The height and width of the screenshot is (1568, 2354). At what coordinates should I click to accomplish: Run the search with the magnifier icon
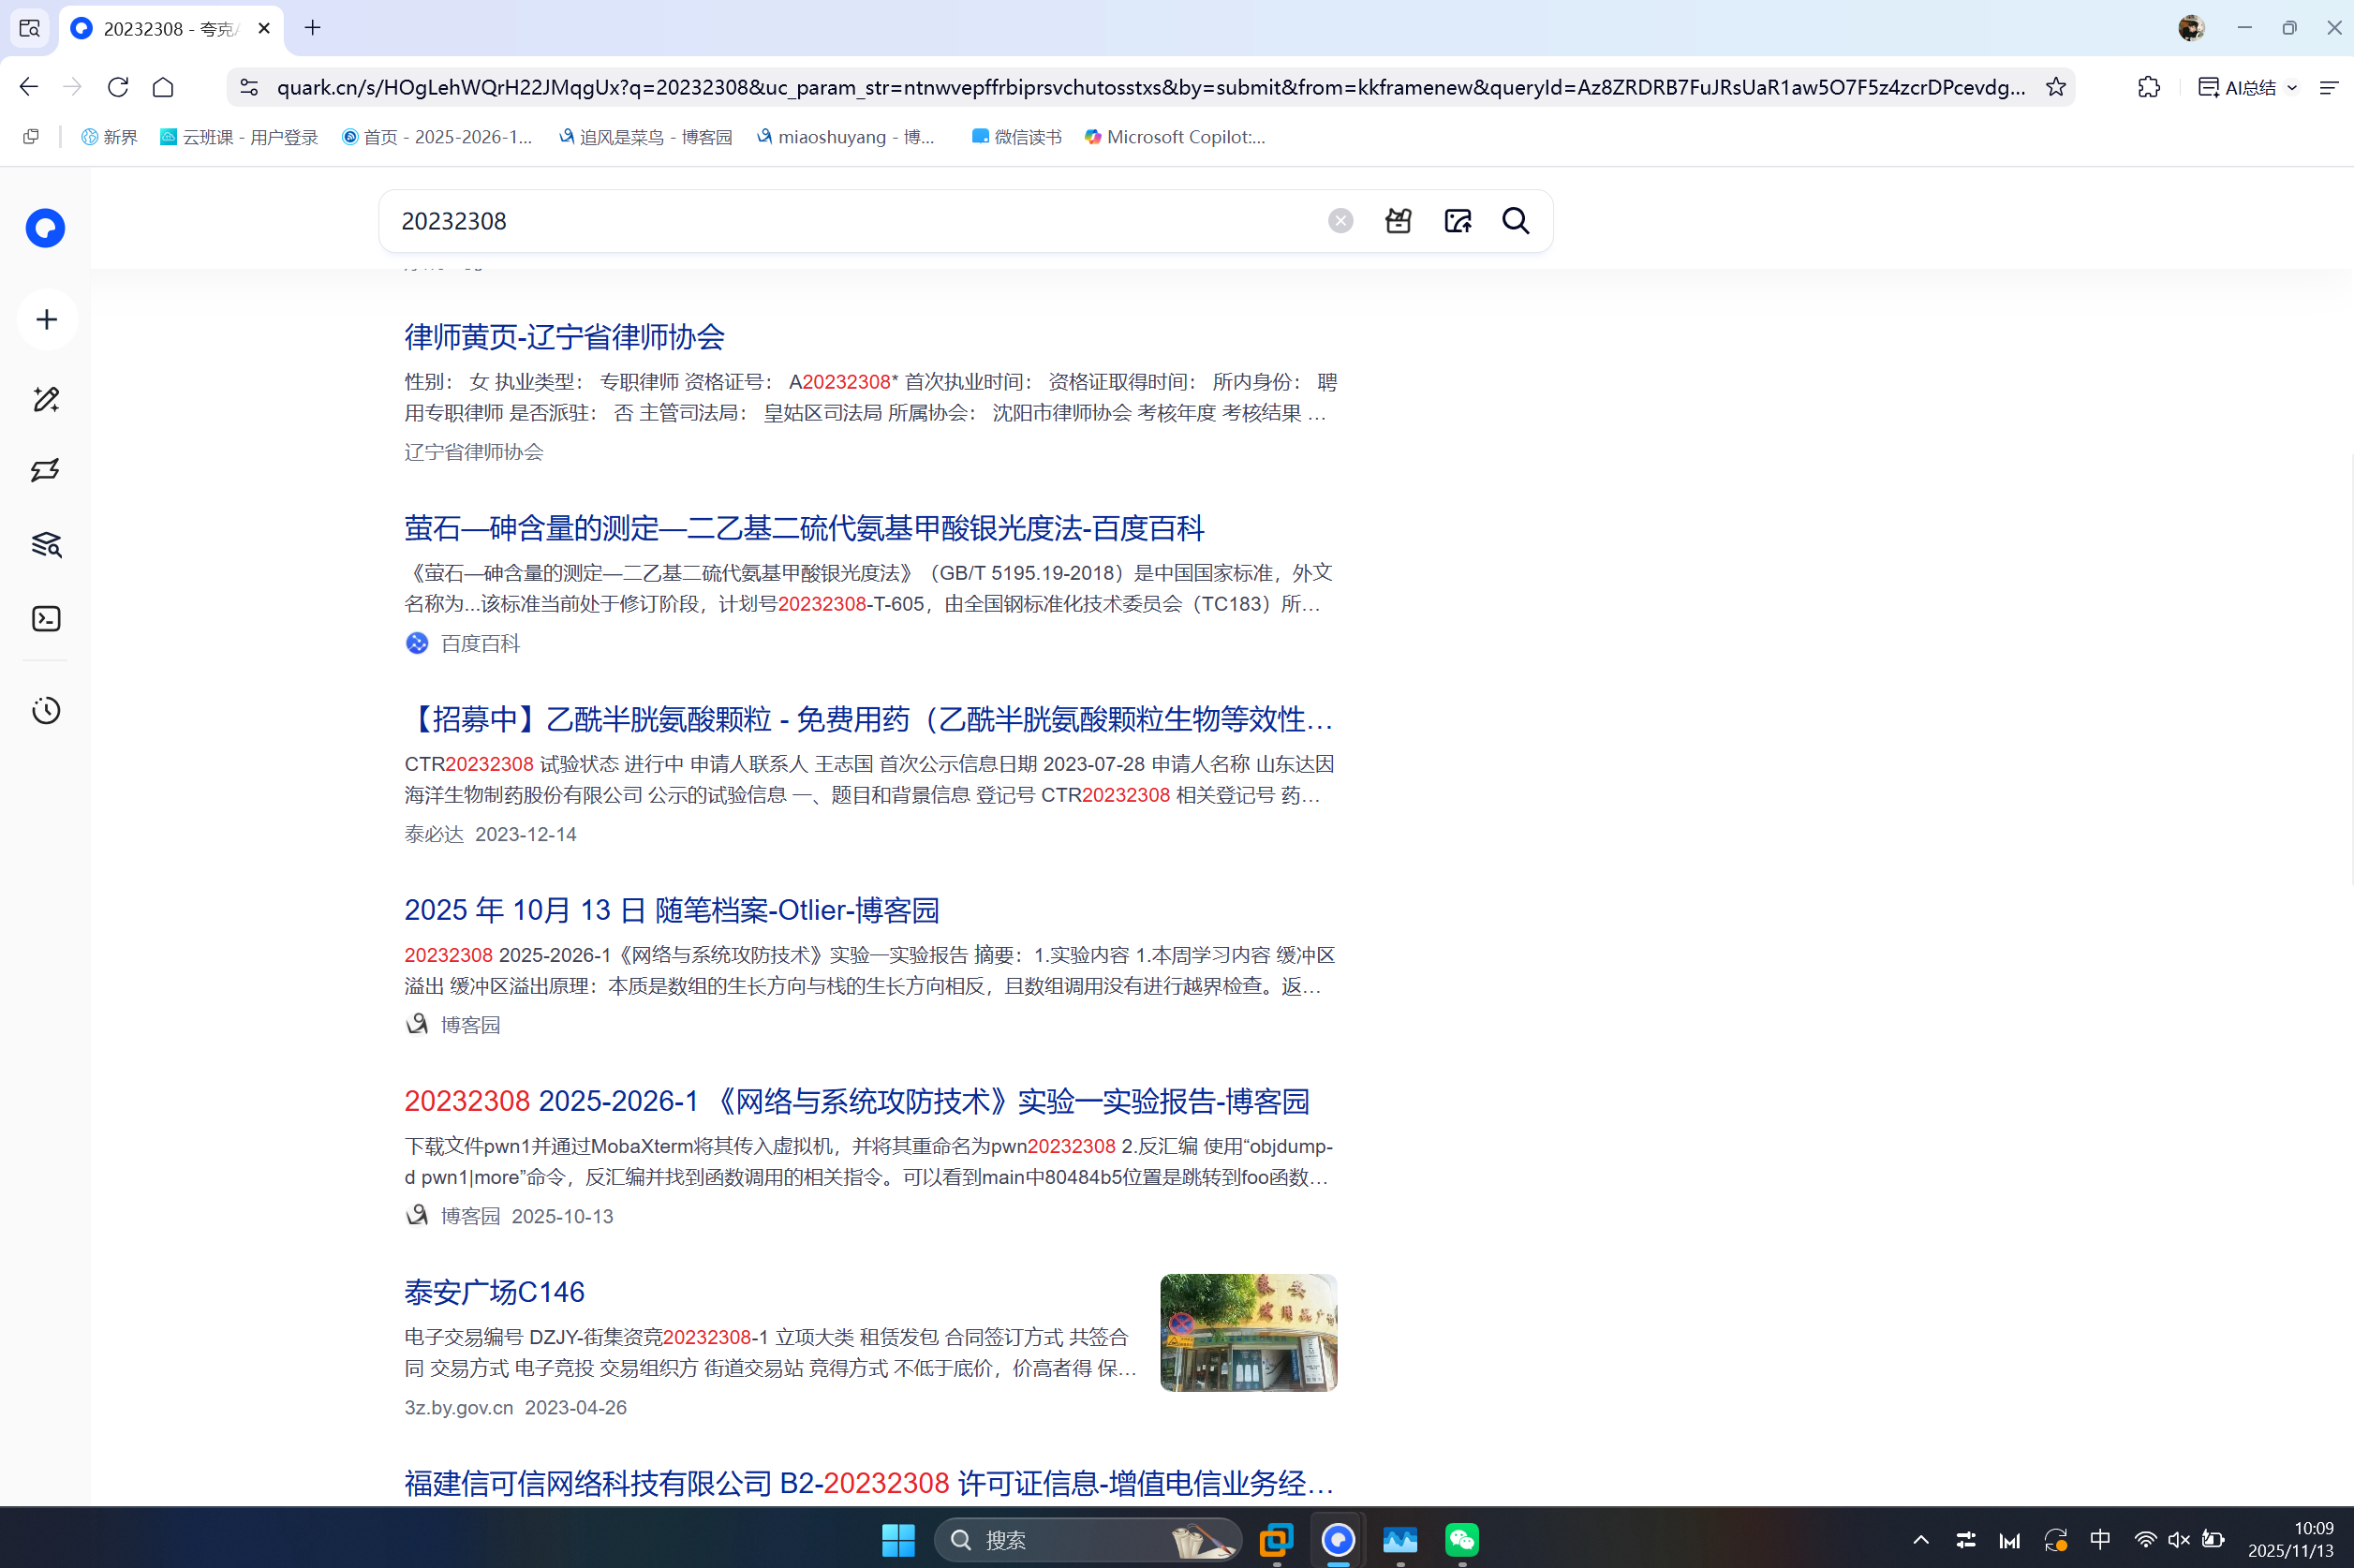click(x=1514, y=221)
